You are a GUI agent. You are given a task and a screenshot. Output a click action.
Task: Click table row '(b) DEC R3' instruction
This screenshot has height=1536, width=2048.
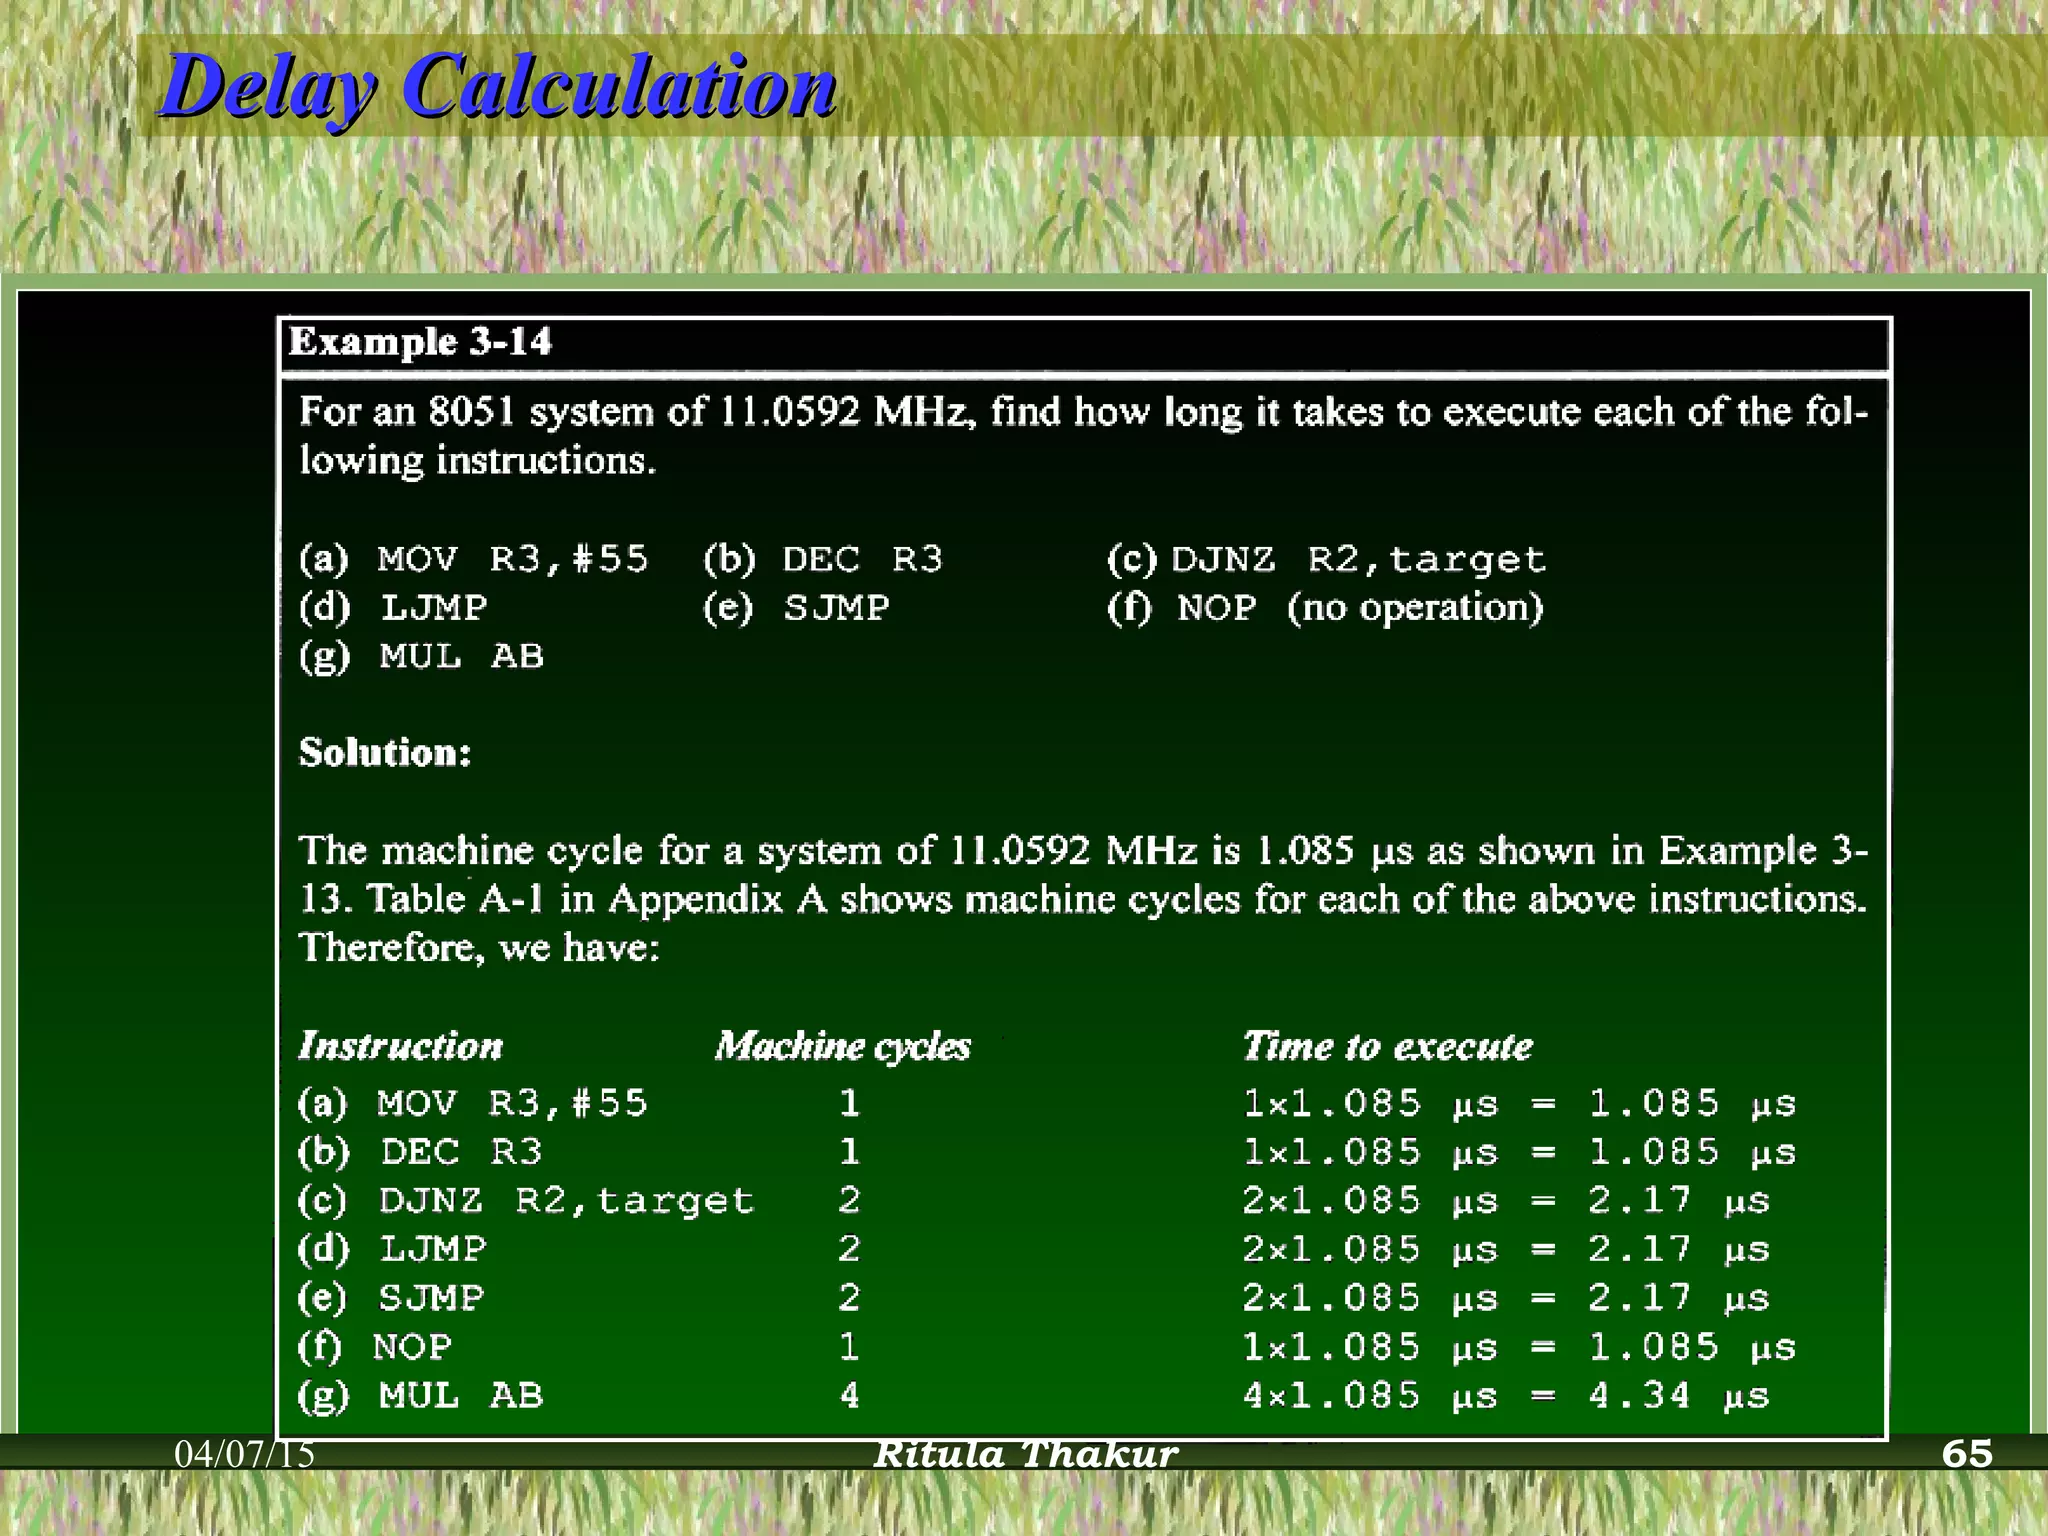[x=420, y=1152]
